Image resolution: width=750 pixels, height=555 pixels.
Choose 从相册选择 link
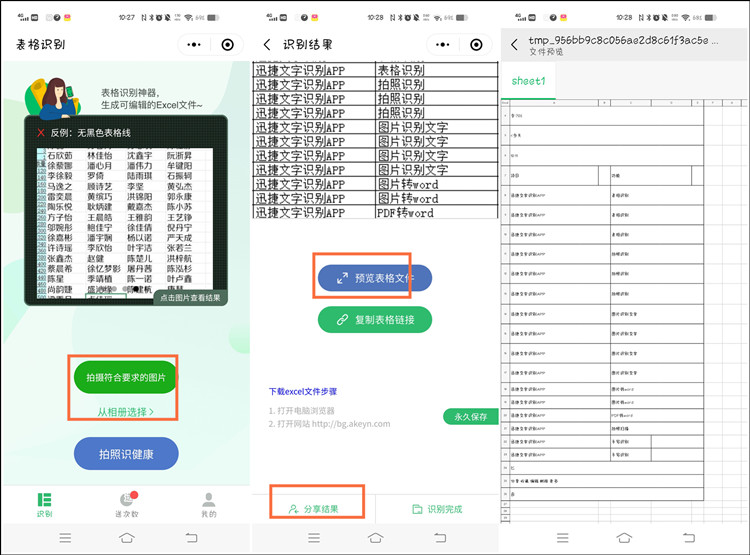125,411
